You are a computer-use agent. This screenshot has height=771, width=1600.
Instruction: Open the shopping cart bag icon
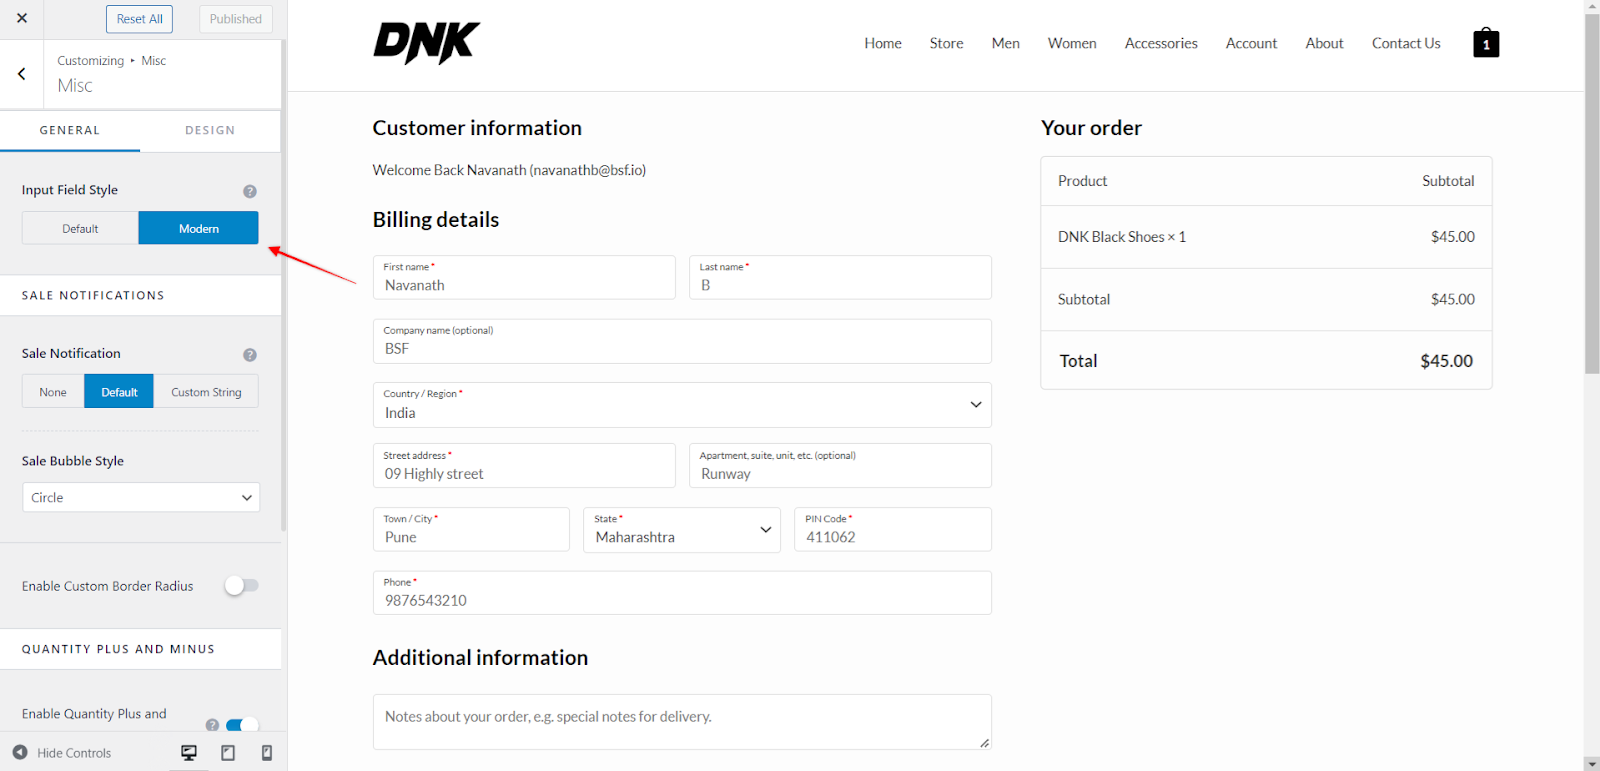1485,43
